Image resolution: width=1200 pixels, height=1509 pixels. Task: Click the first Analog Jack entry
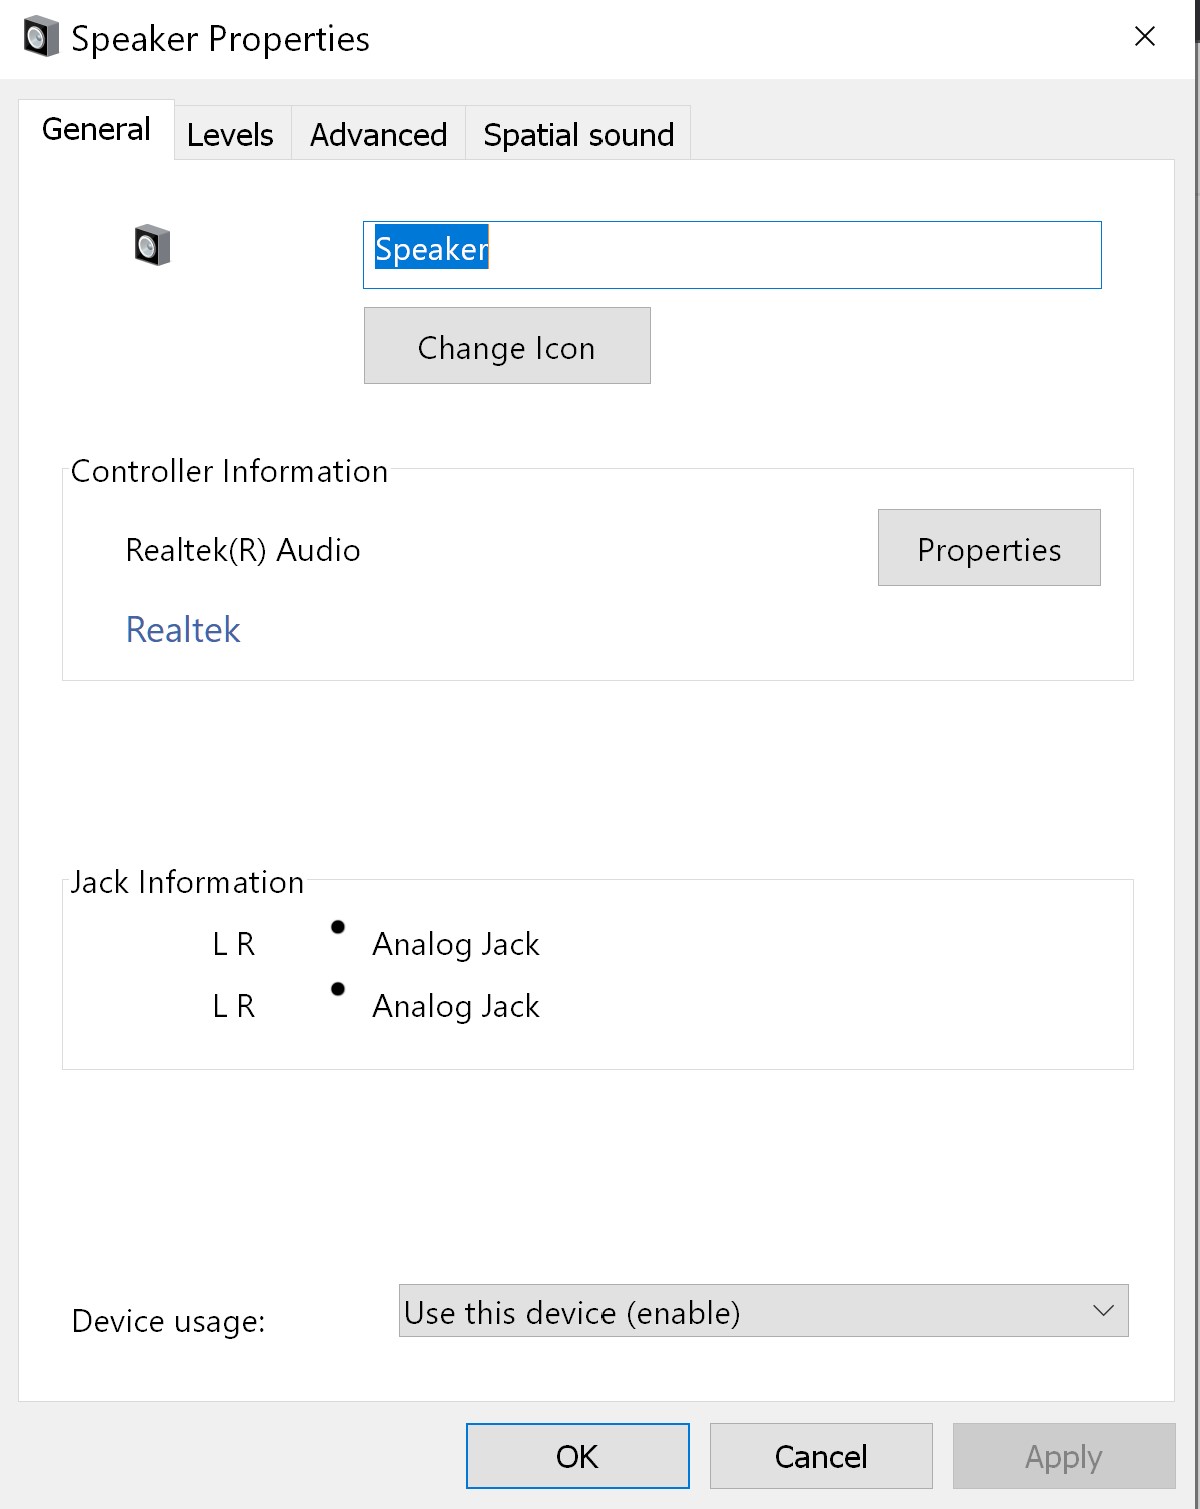(456, 943)
